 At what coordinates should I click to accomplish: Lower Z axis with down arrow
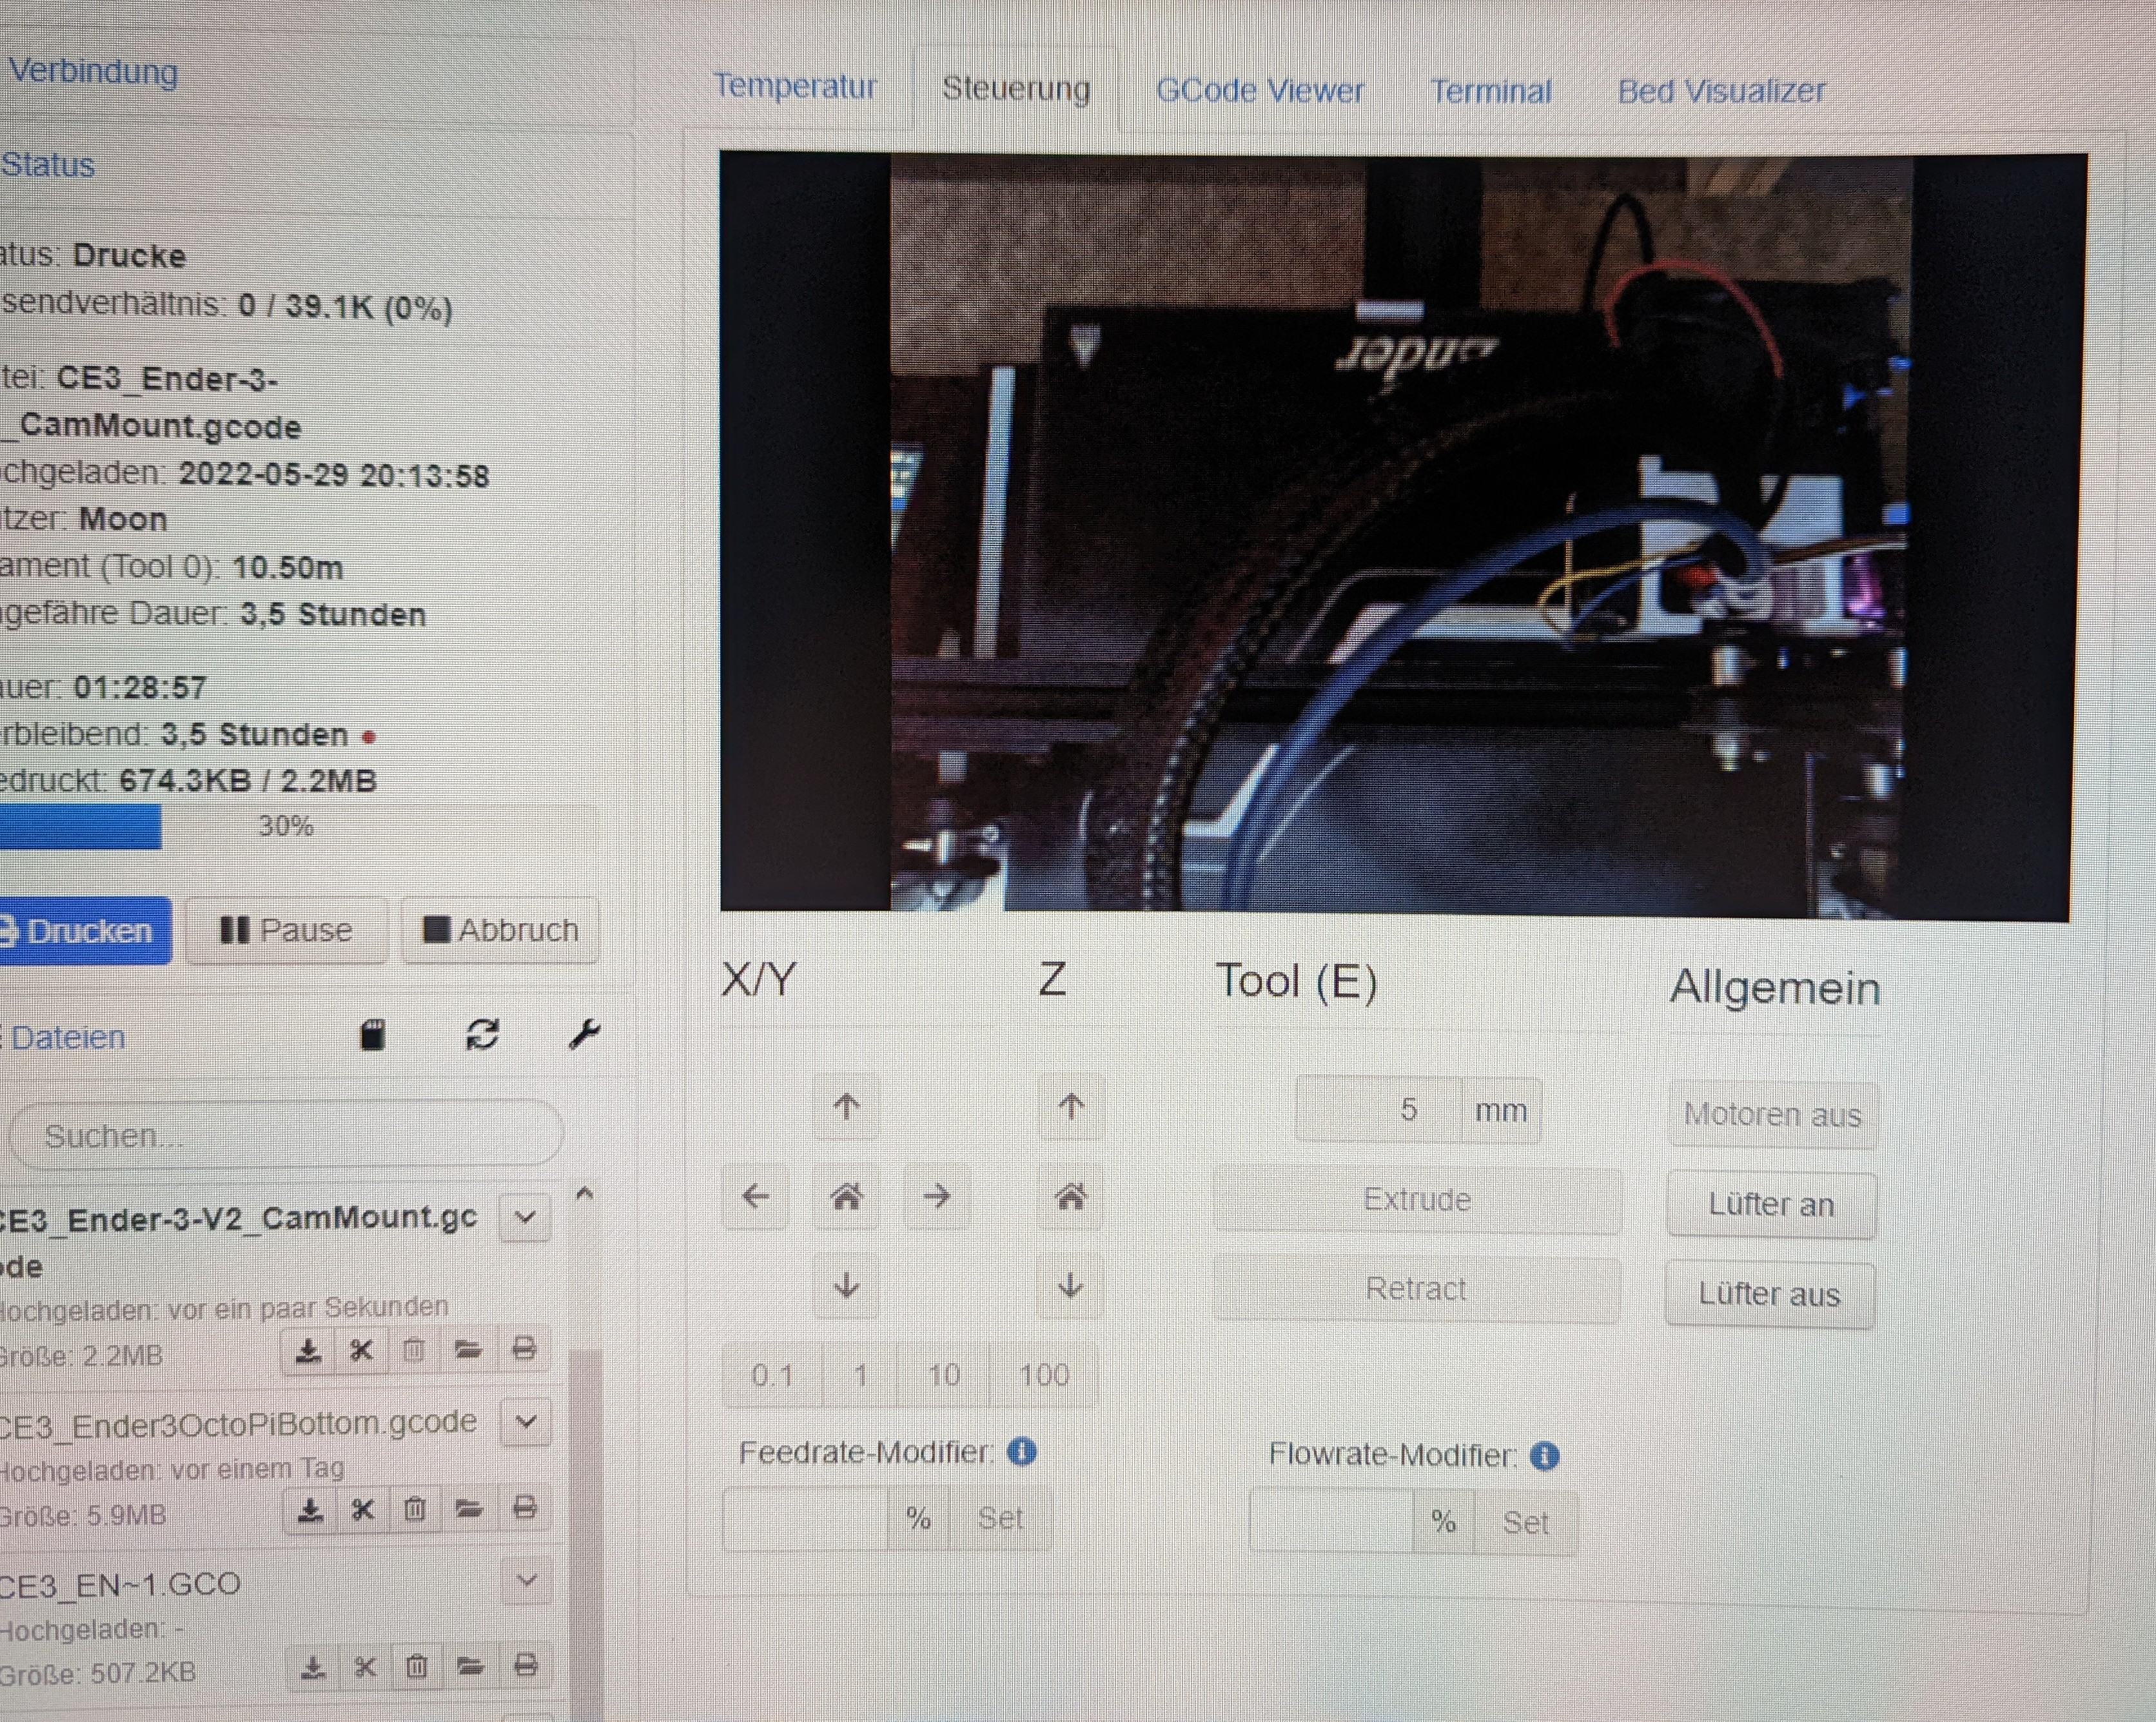[x=1071, y=1285]
